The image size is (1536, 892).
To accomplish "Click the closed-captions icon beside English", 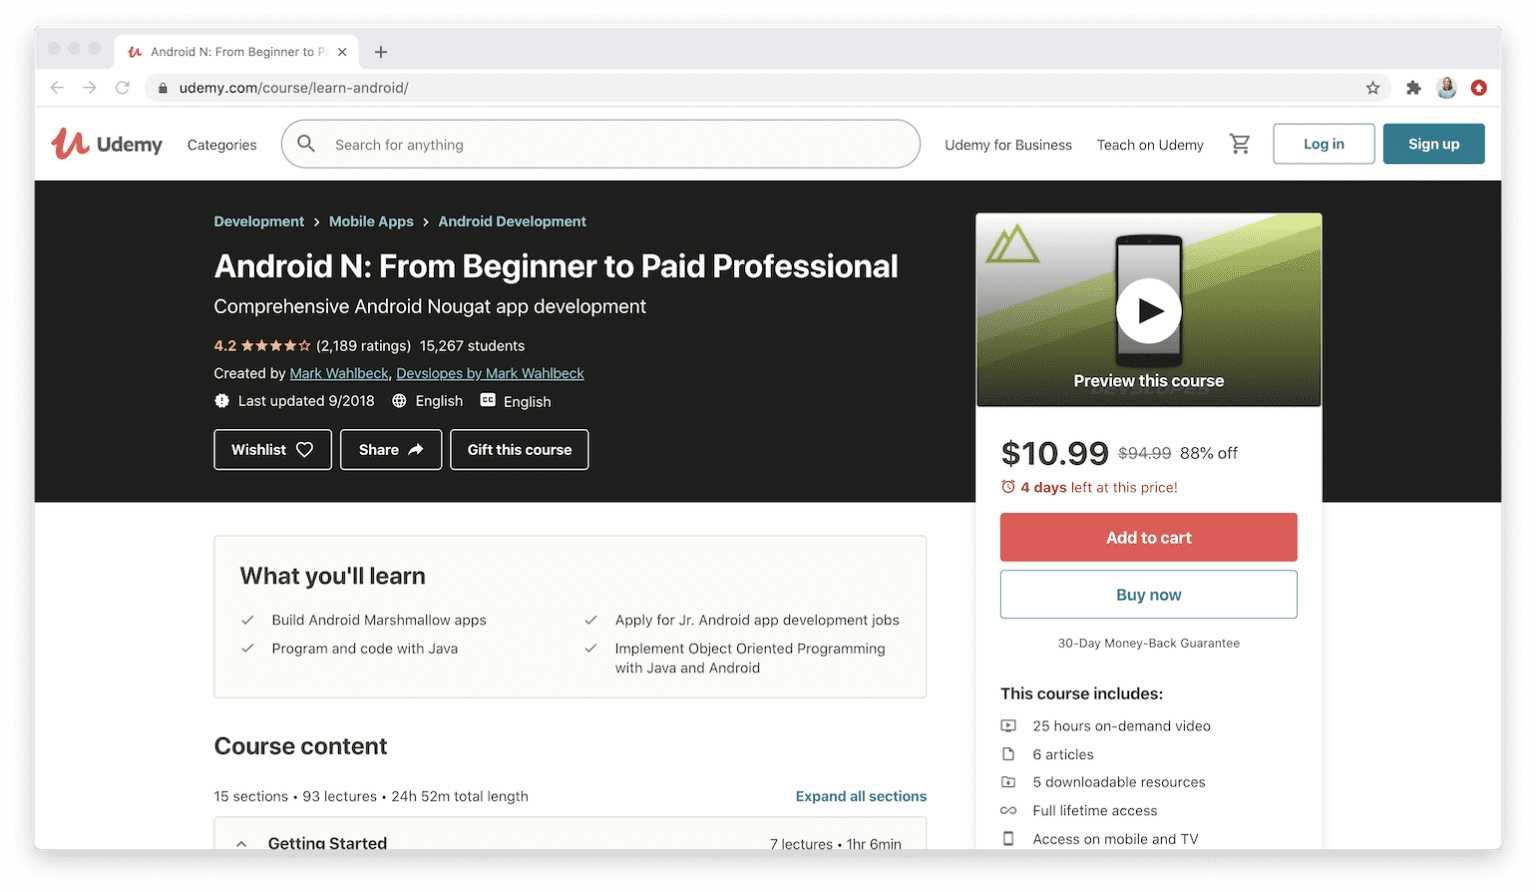I will pyautogui.click(x=486, y=400).
